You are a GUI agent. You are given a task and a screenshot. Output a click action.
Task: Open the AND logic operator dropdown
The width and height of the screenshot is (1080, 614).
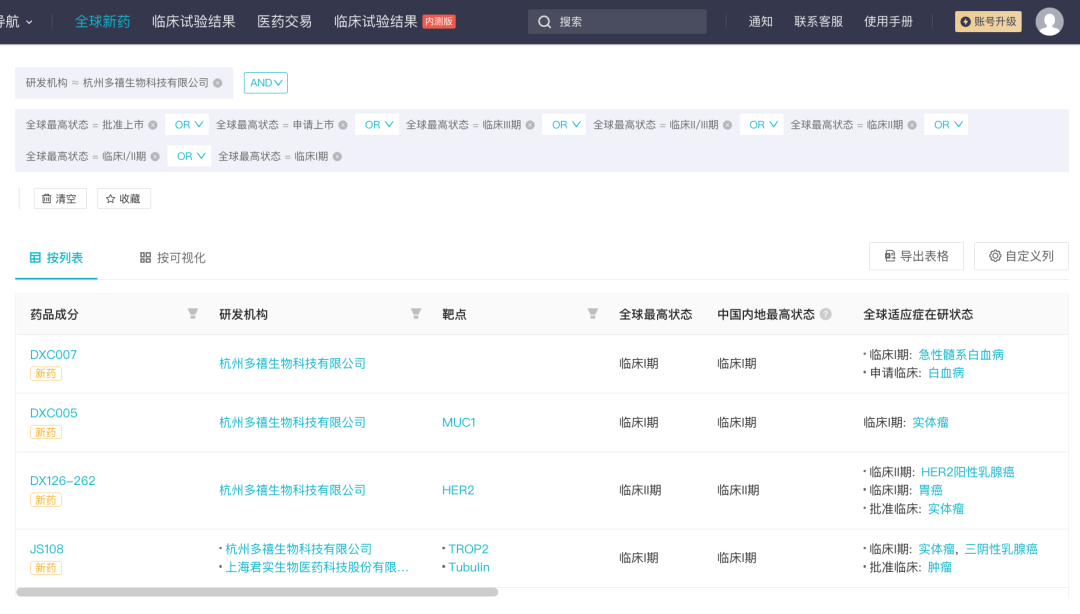[265, 83]
